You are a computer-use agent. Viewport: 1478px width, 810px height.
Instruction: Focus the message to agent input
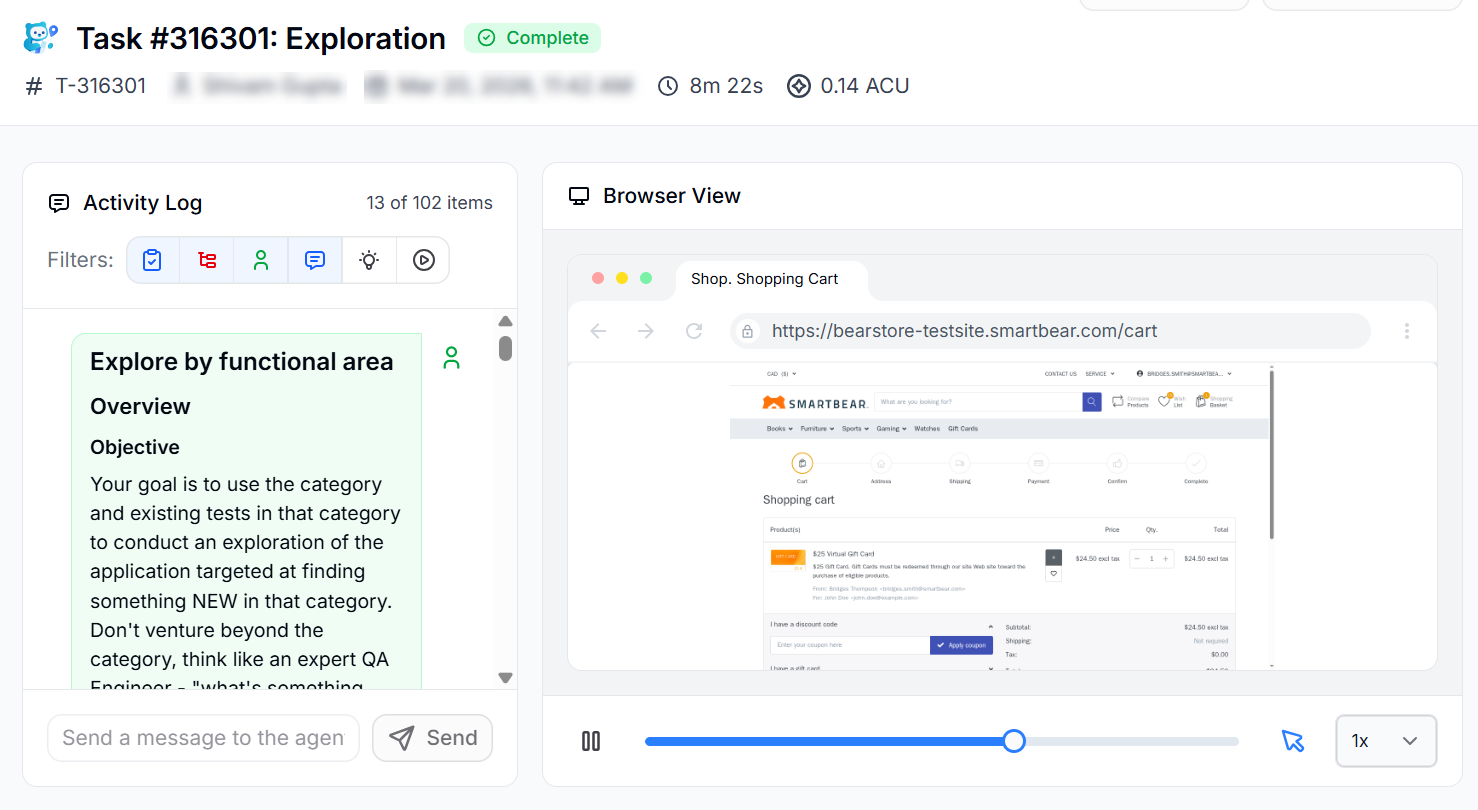203,738
